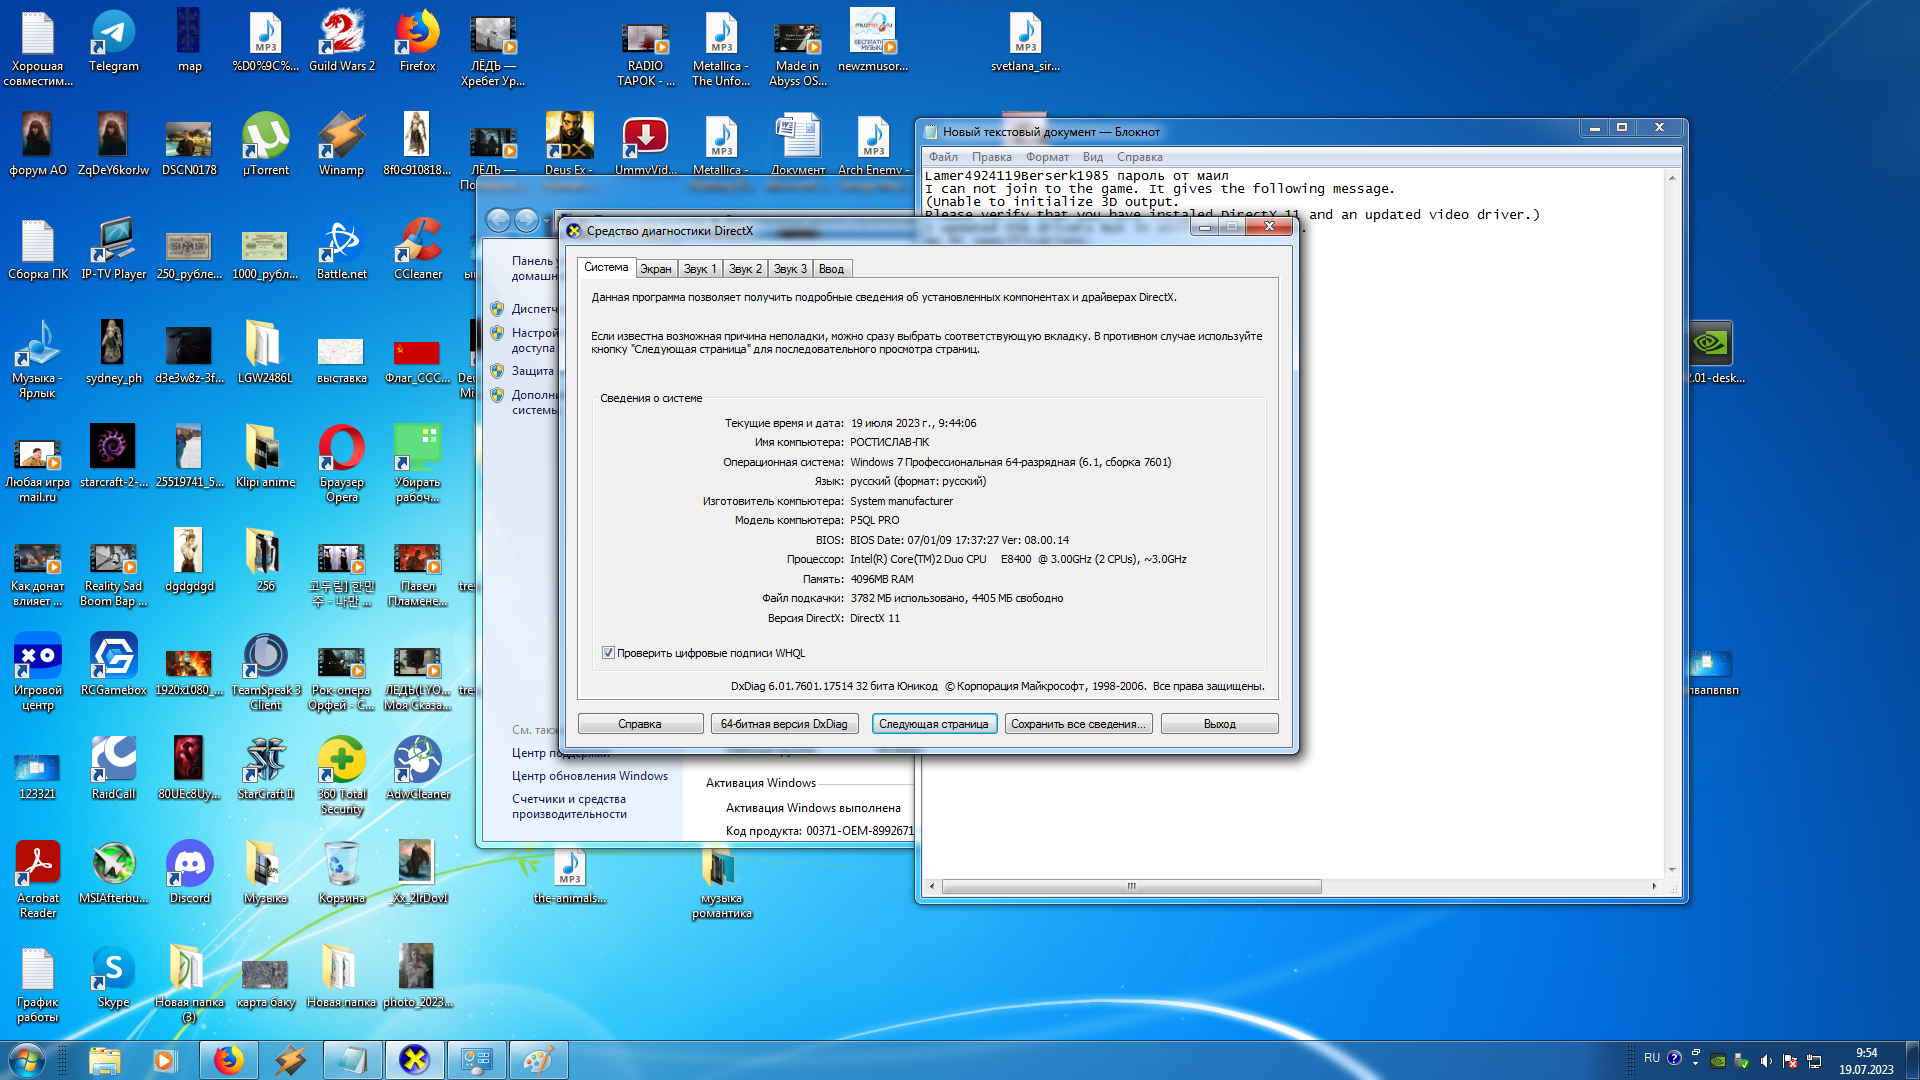This screenshot has height=1080, width=1920.
Task: Open RCGamebox desktop icon
Action: (113, 665)
